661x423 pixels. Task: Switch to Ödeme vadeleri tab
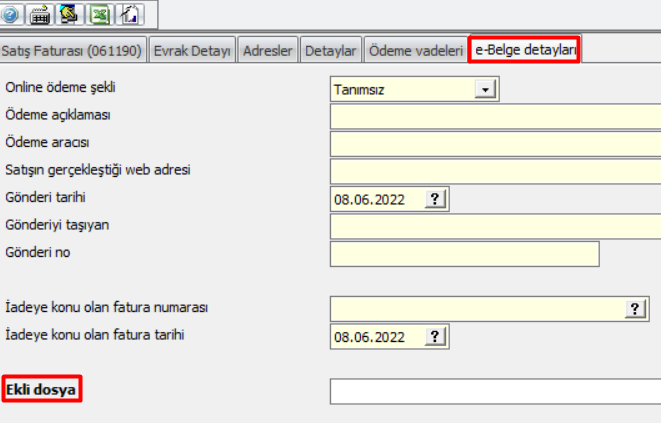point(415,50)
